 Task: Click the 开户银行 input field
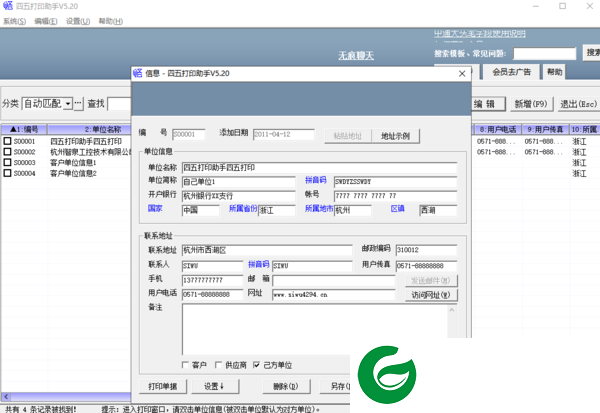[238, 196]
